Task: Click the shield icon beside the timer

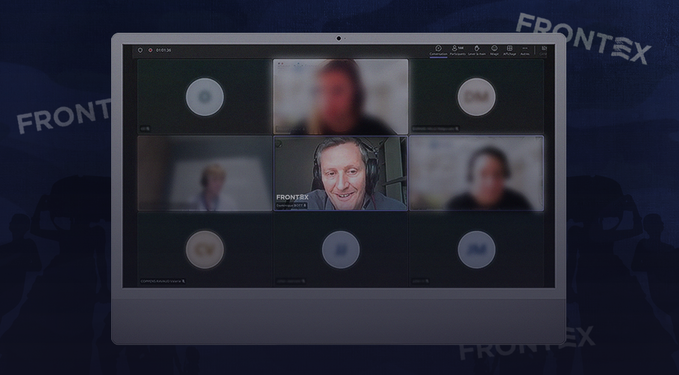Action: (x=140, y=50)
